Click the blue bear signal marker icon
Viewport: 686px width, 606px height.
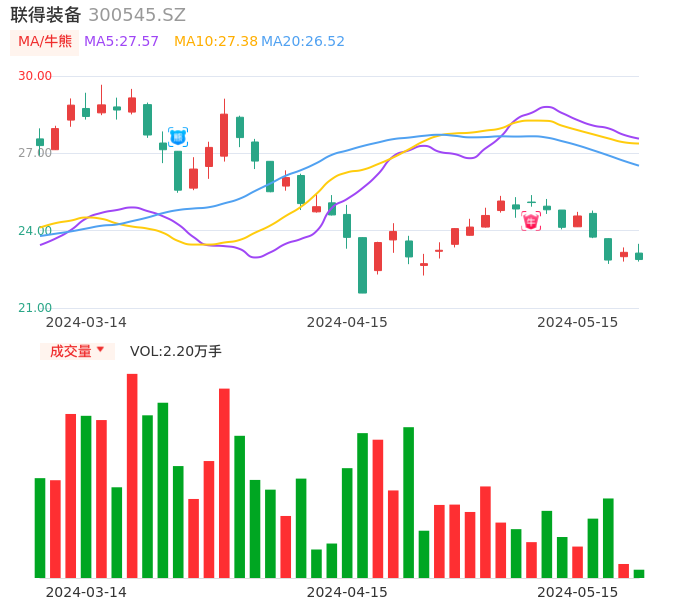[x=178, y=137]
